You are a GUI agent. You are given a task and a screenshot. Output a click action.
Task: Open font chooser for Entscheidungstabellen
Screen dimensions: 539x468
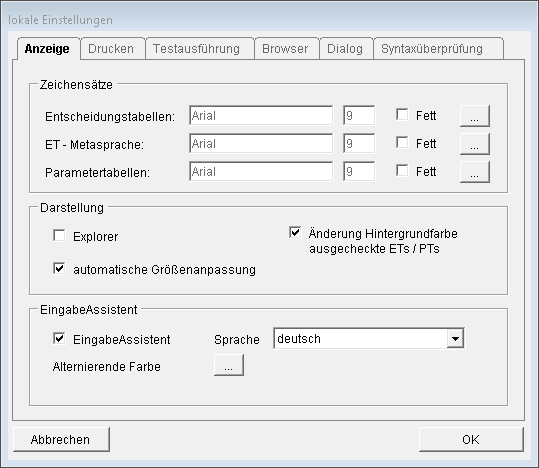[x=475, y=116]
